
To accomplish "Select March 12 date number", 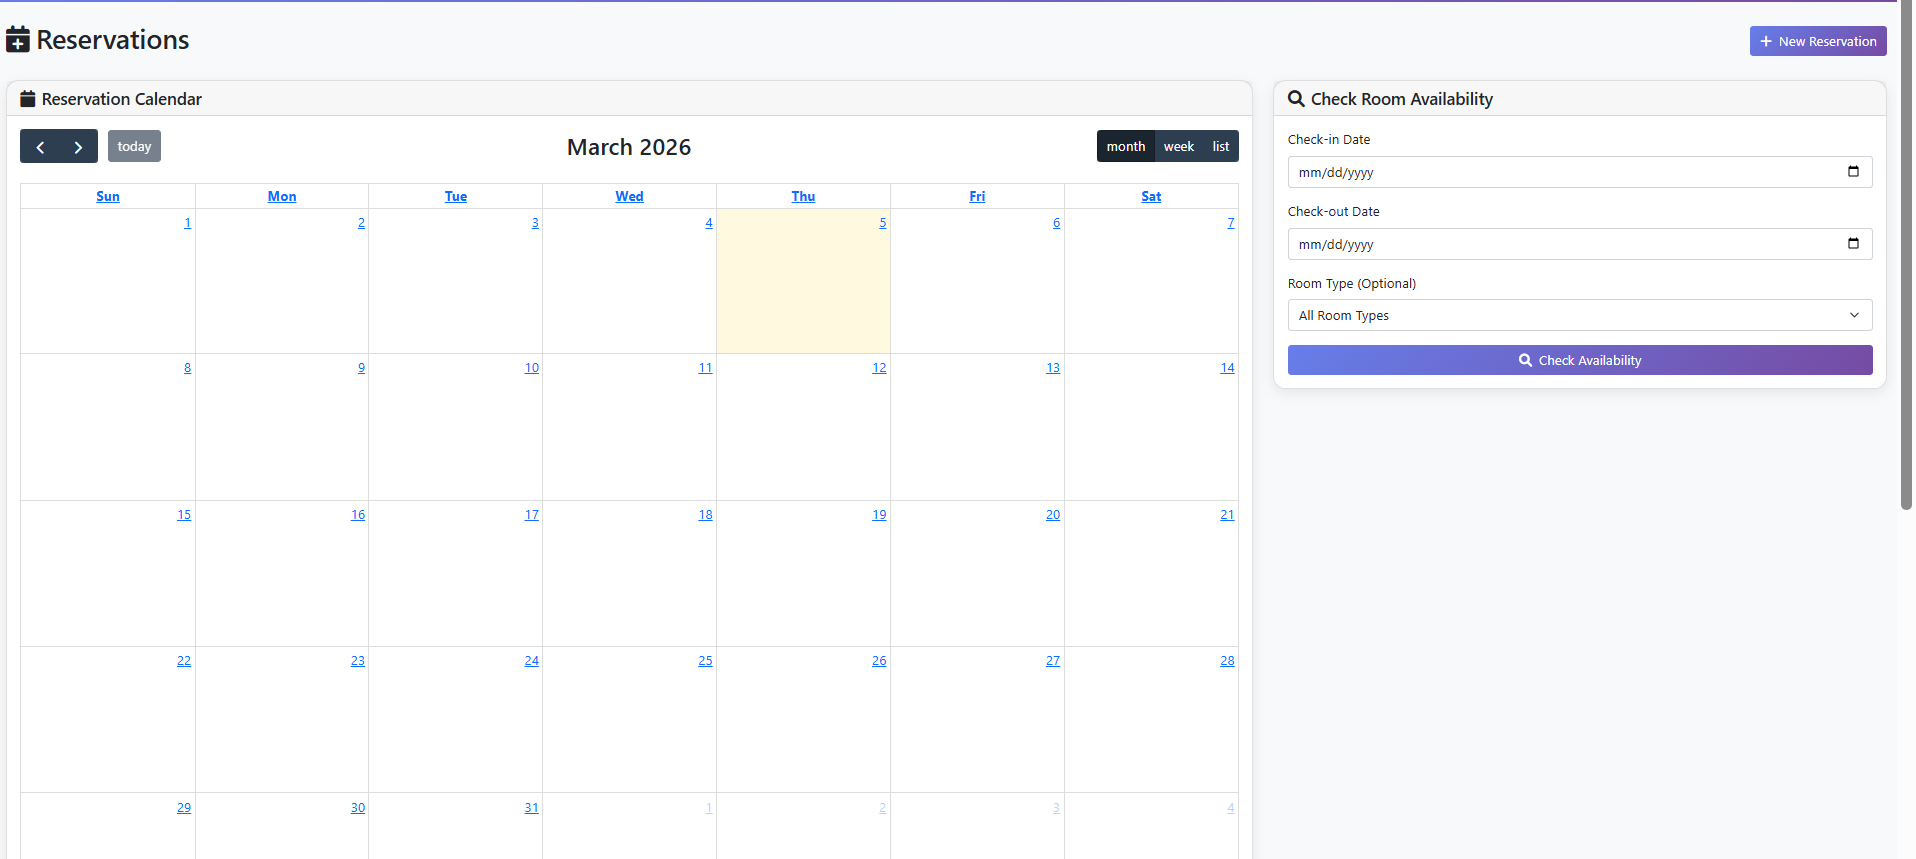I will click(879, 368).
